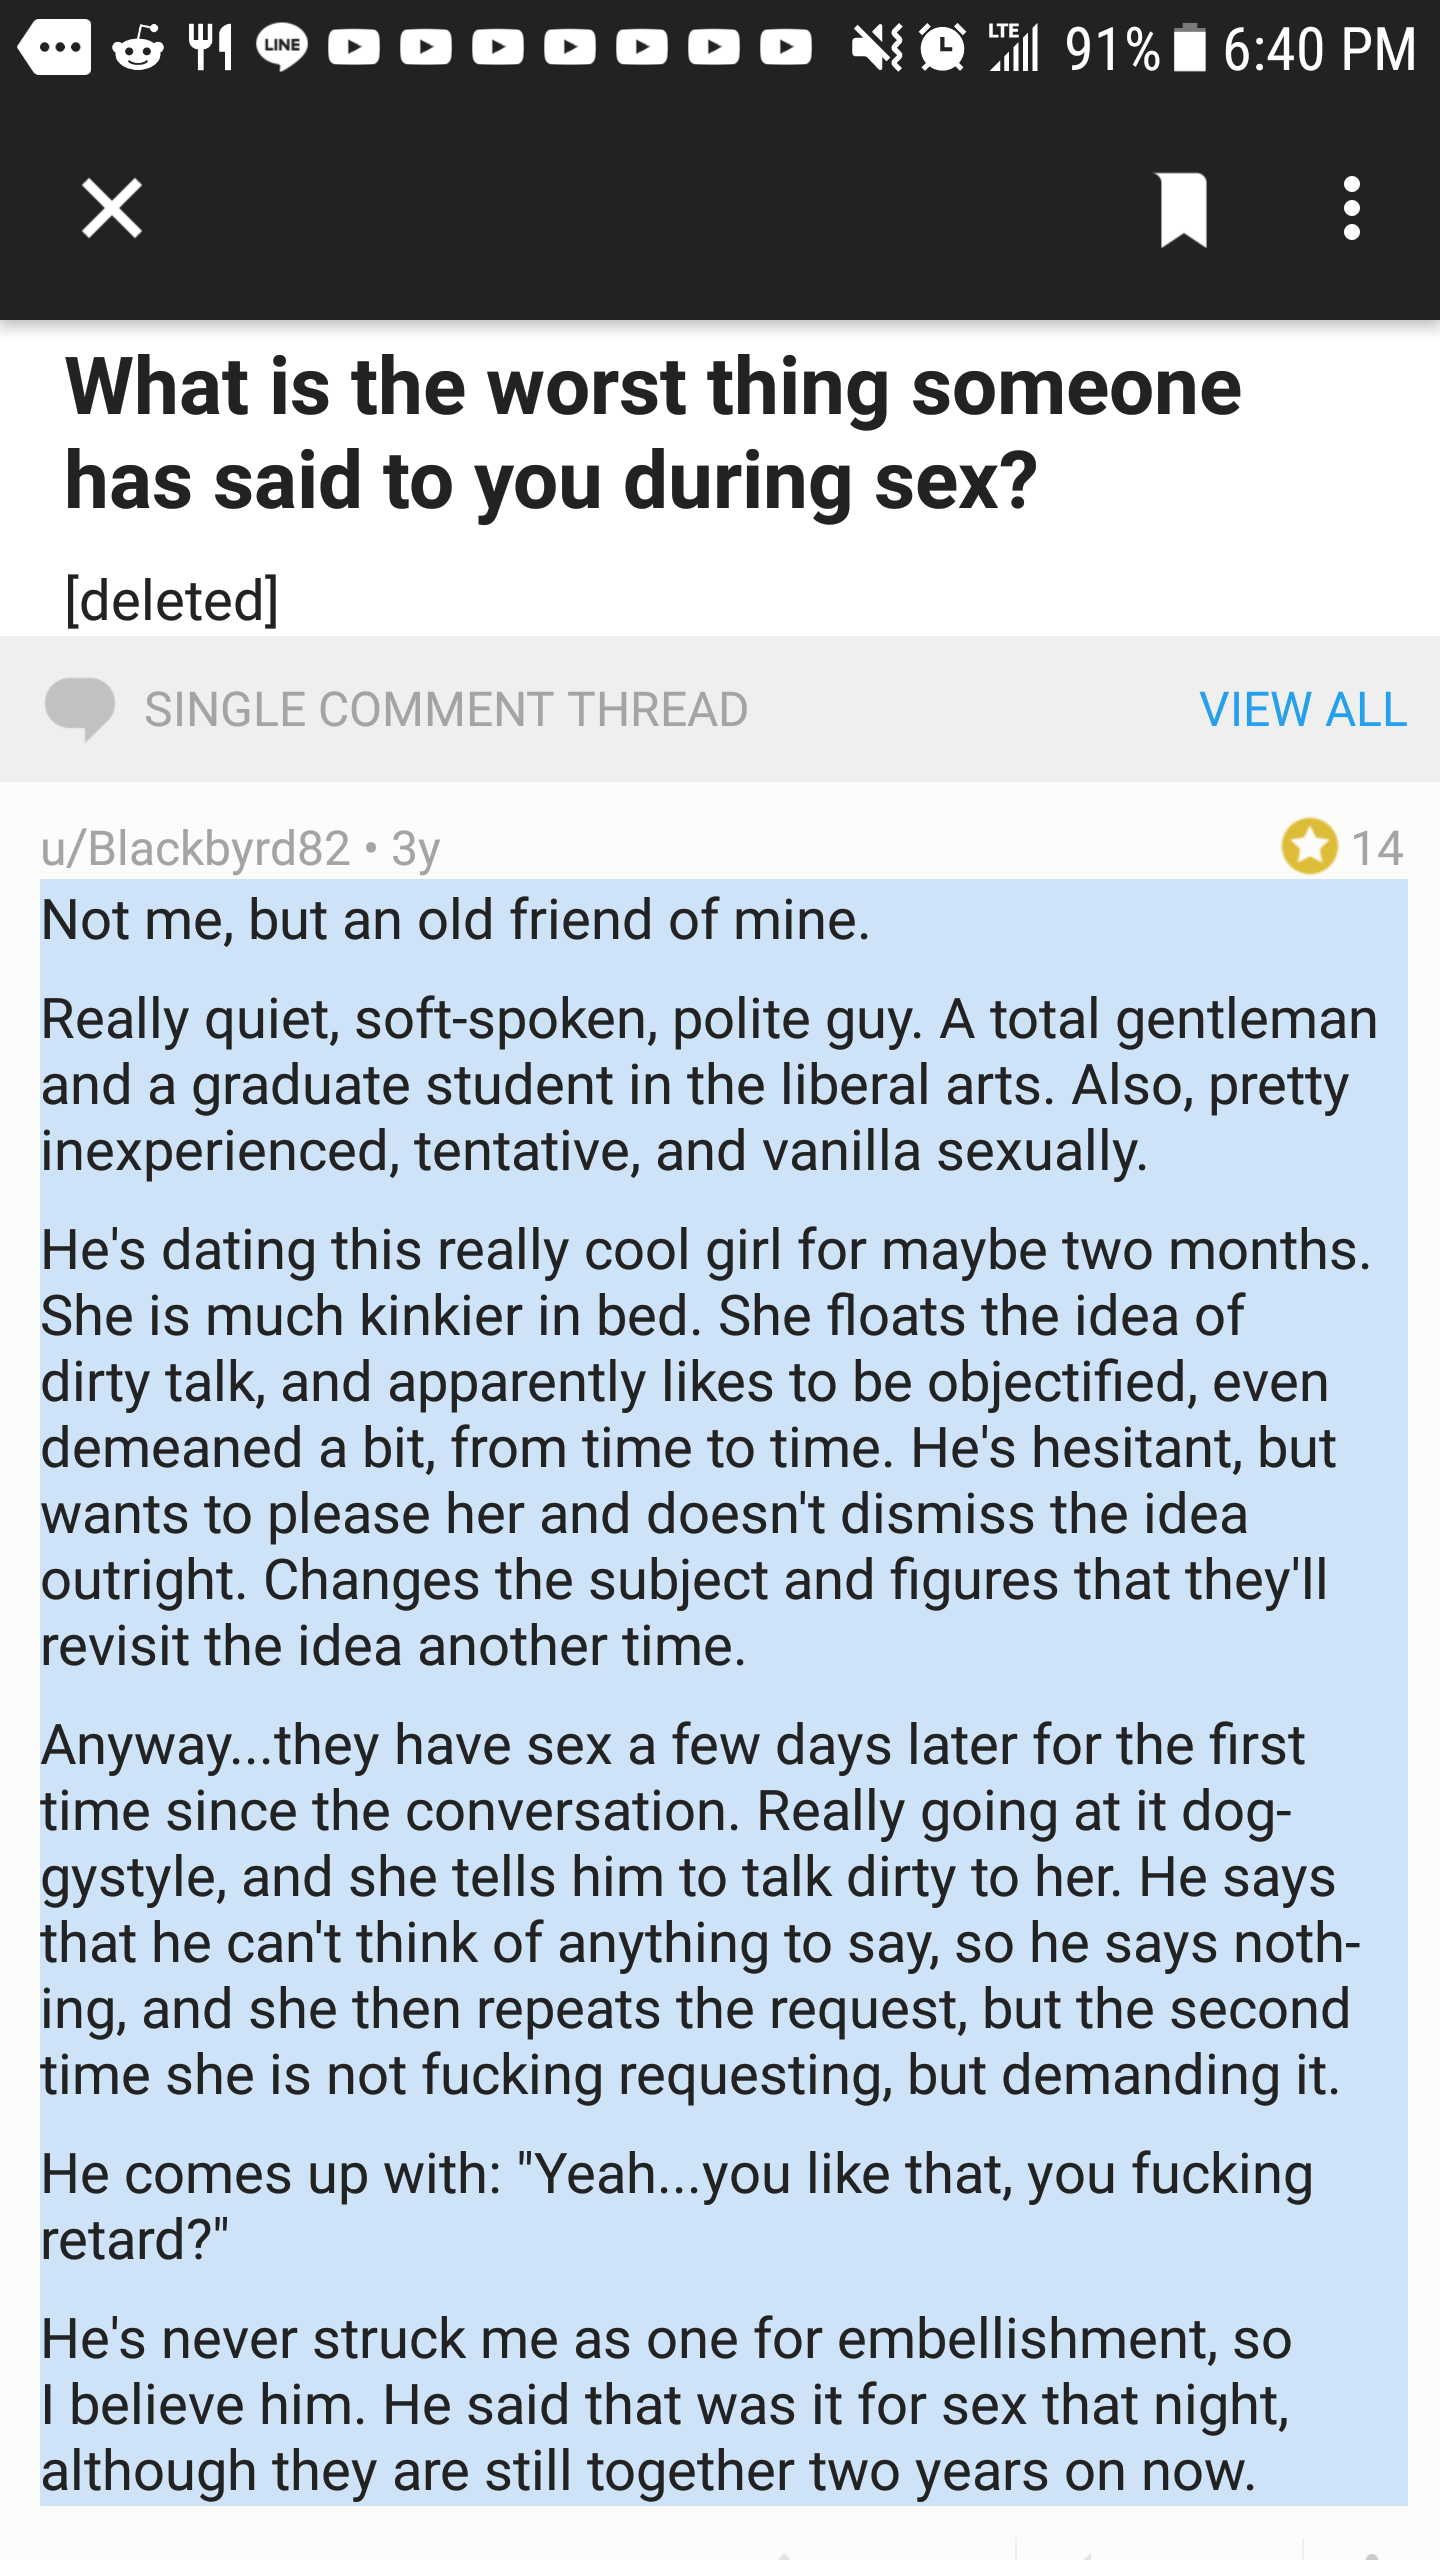
Task: Tap the fork and knife notification icon
Action: [211, 47]
